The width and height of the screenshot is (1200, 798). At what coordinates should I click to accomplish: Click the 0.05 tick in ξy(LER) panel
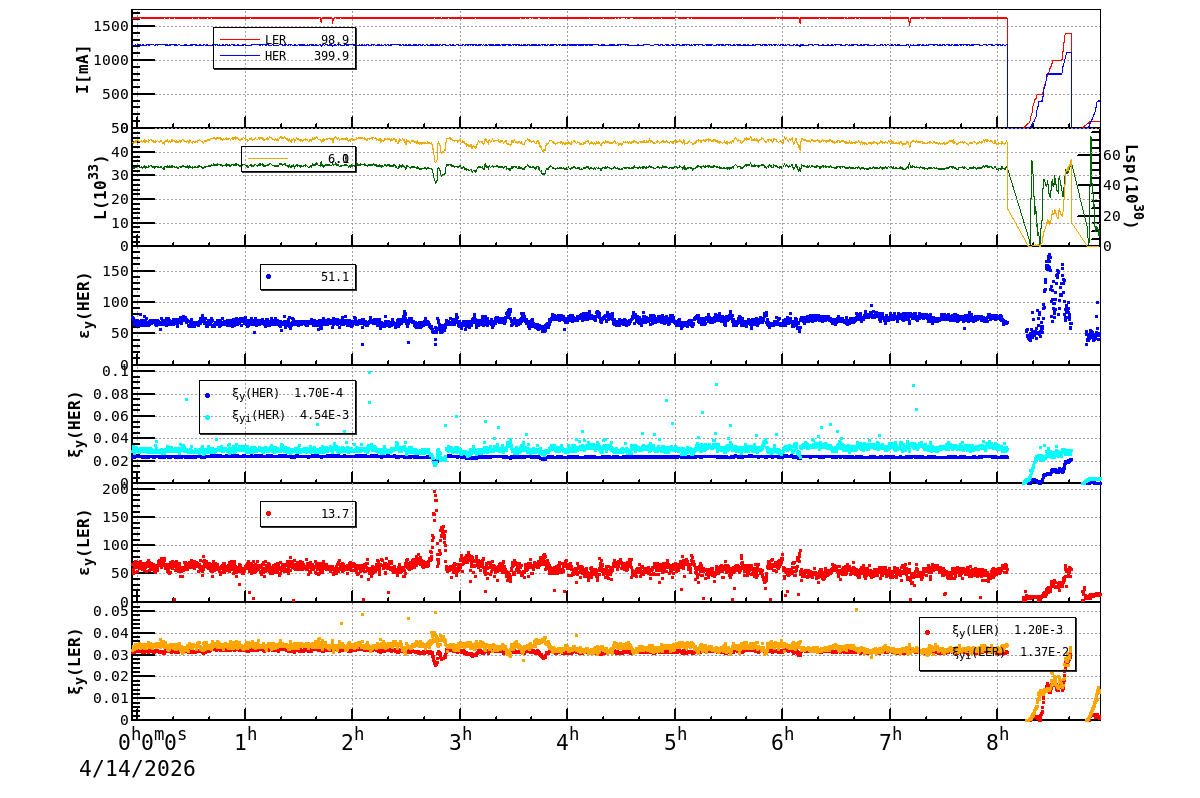tap(112, 611)
